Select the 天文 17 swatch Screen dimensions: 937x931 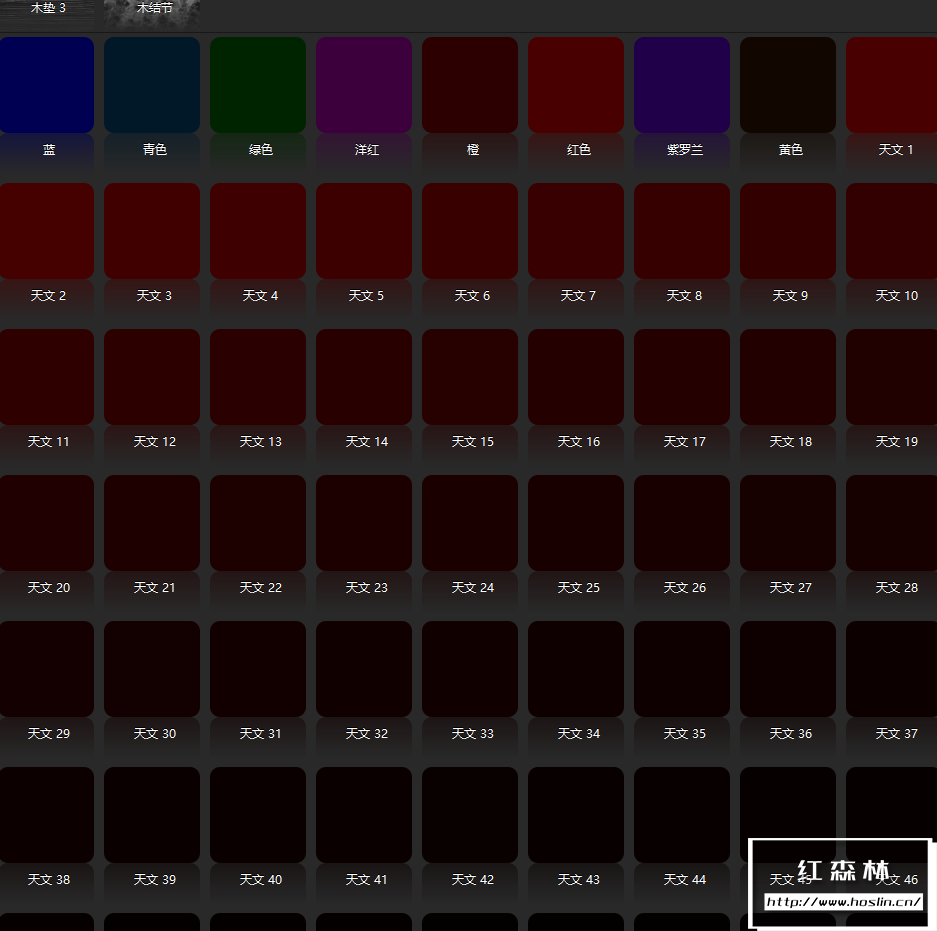(682, 376)
